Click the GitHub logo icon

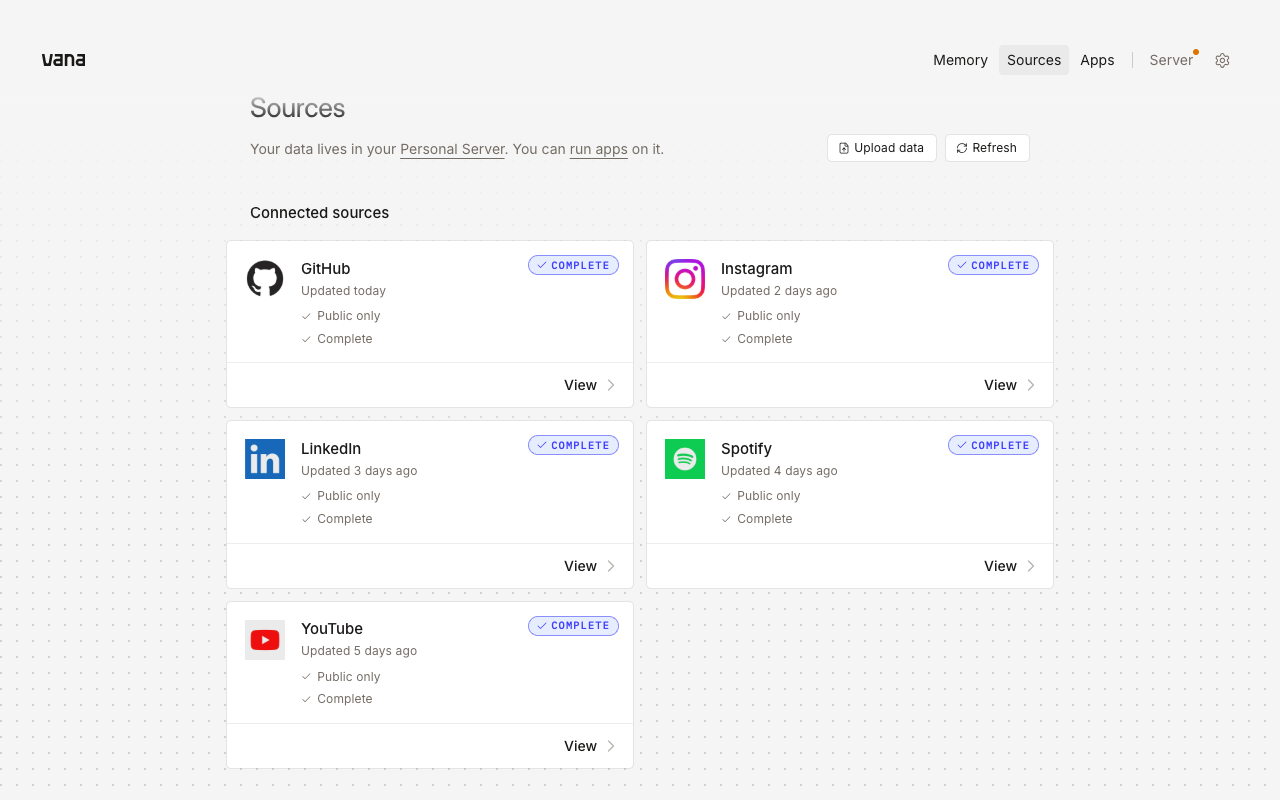265,279
